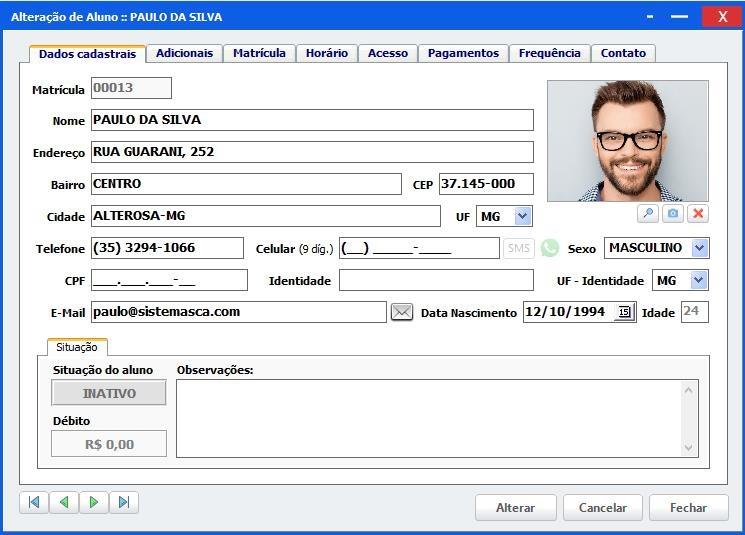Viewport: 745px width, 535px height.
Task: Click the empty Celular input field
Action: pos(419,248)
